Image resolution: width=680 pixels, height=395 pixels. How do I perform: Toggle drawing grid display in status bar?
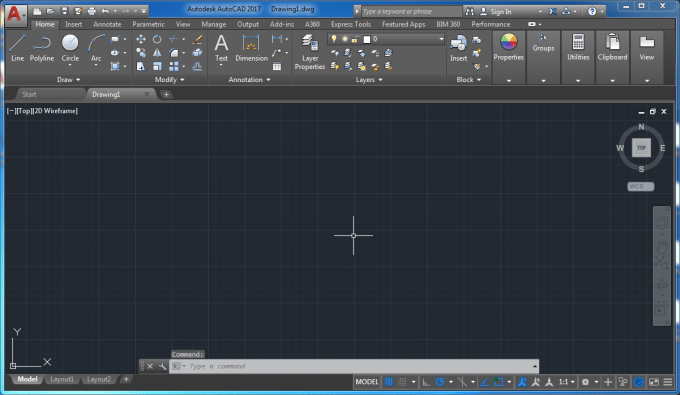(389, 382)
